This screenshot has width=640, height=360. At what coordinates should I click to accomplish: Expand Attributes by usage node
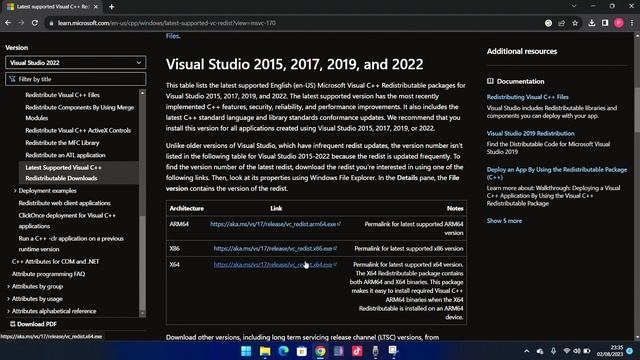coord(9,299)
